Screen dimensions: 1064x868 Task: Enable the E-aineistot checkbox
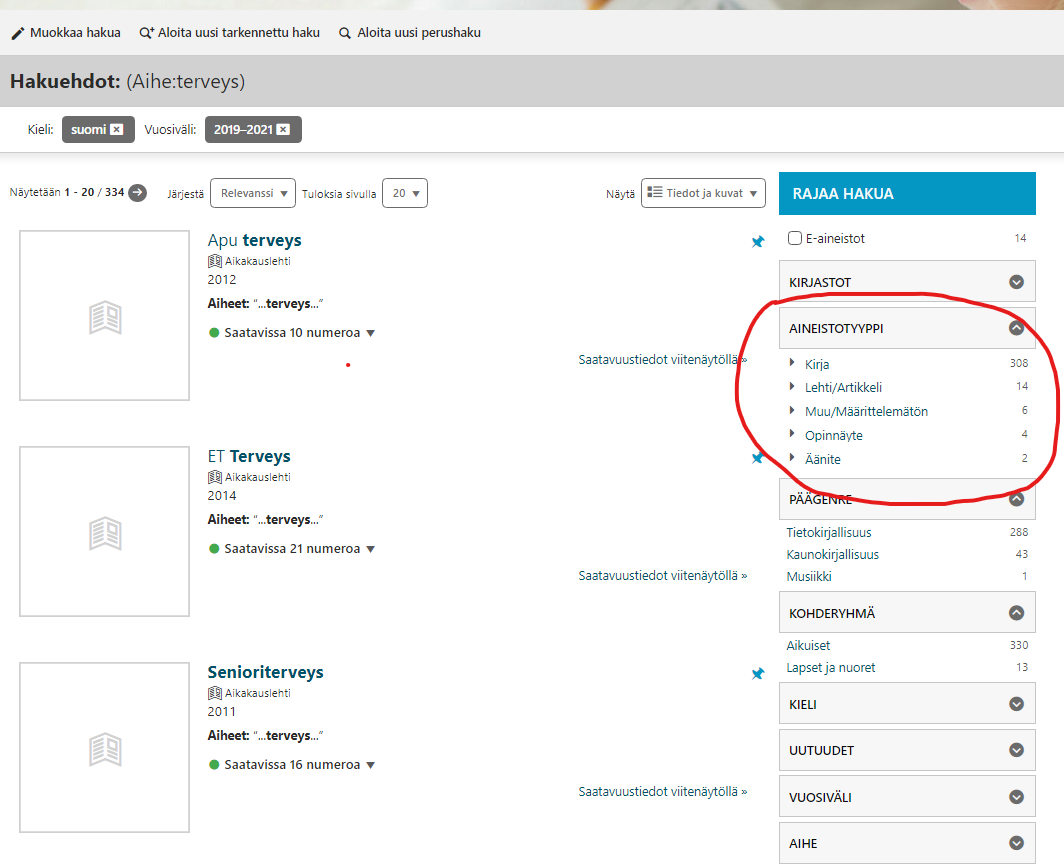(795, 239)
